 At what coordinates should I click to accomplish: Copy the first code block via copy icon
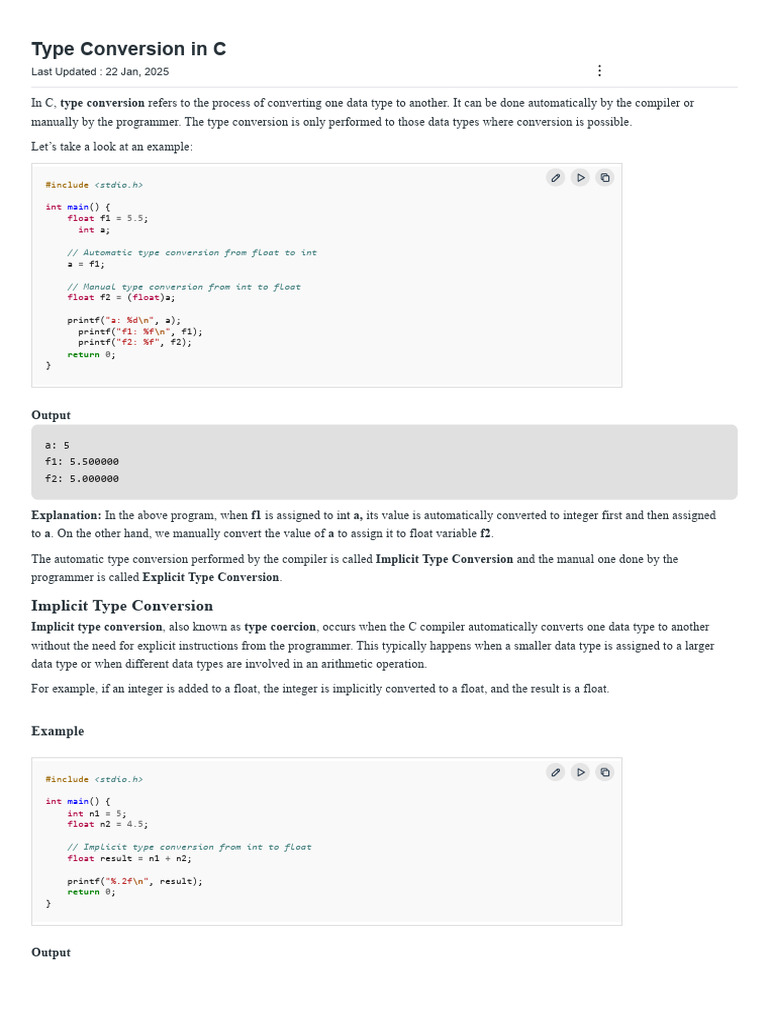(605, 178)
